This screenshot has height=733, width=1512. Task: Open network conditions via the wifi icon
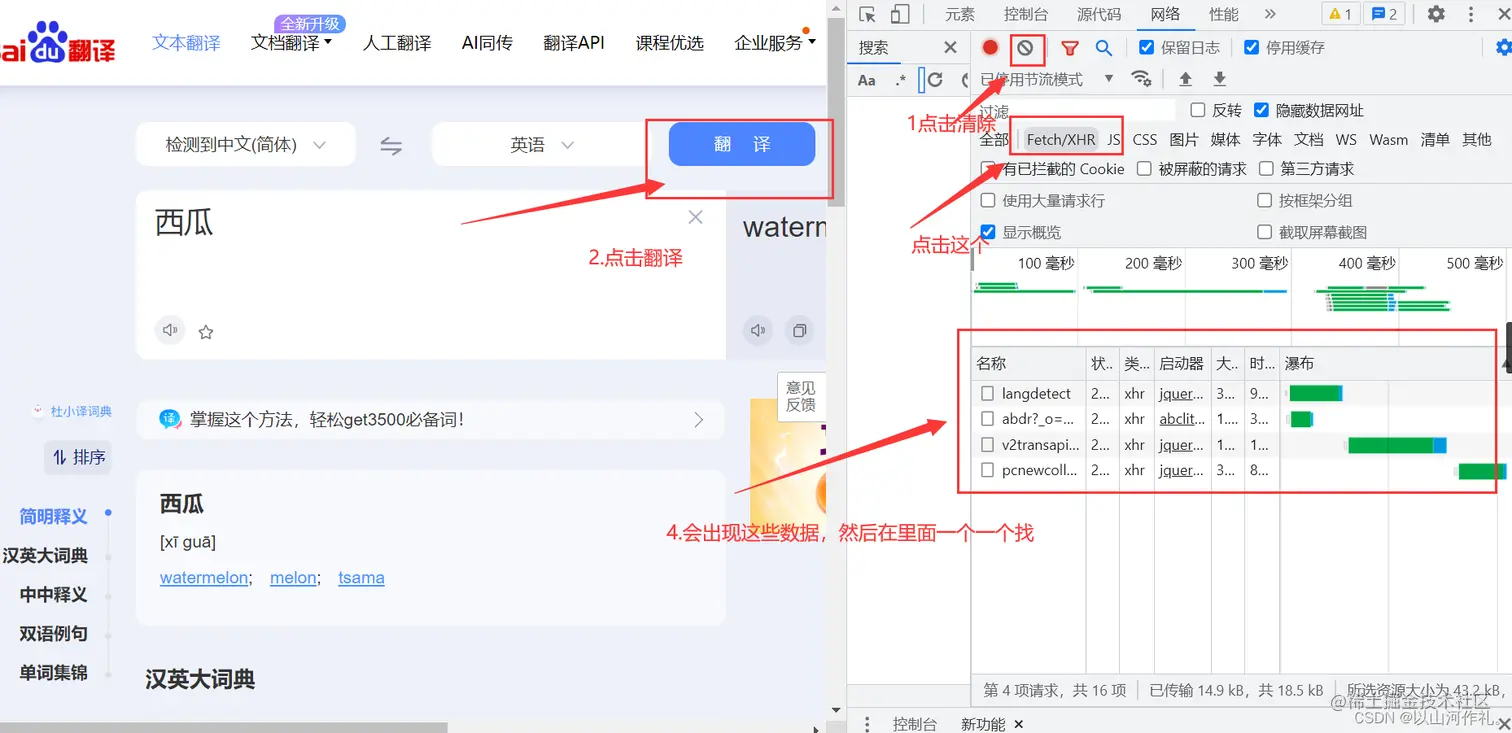click(1142, 79)
